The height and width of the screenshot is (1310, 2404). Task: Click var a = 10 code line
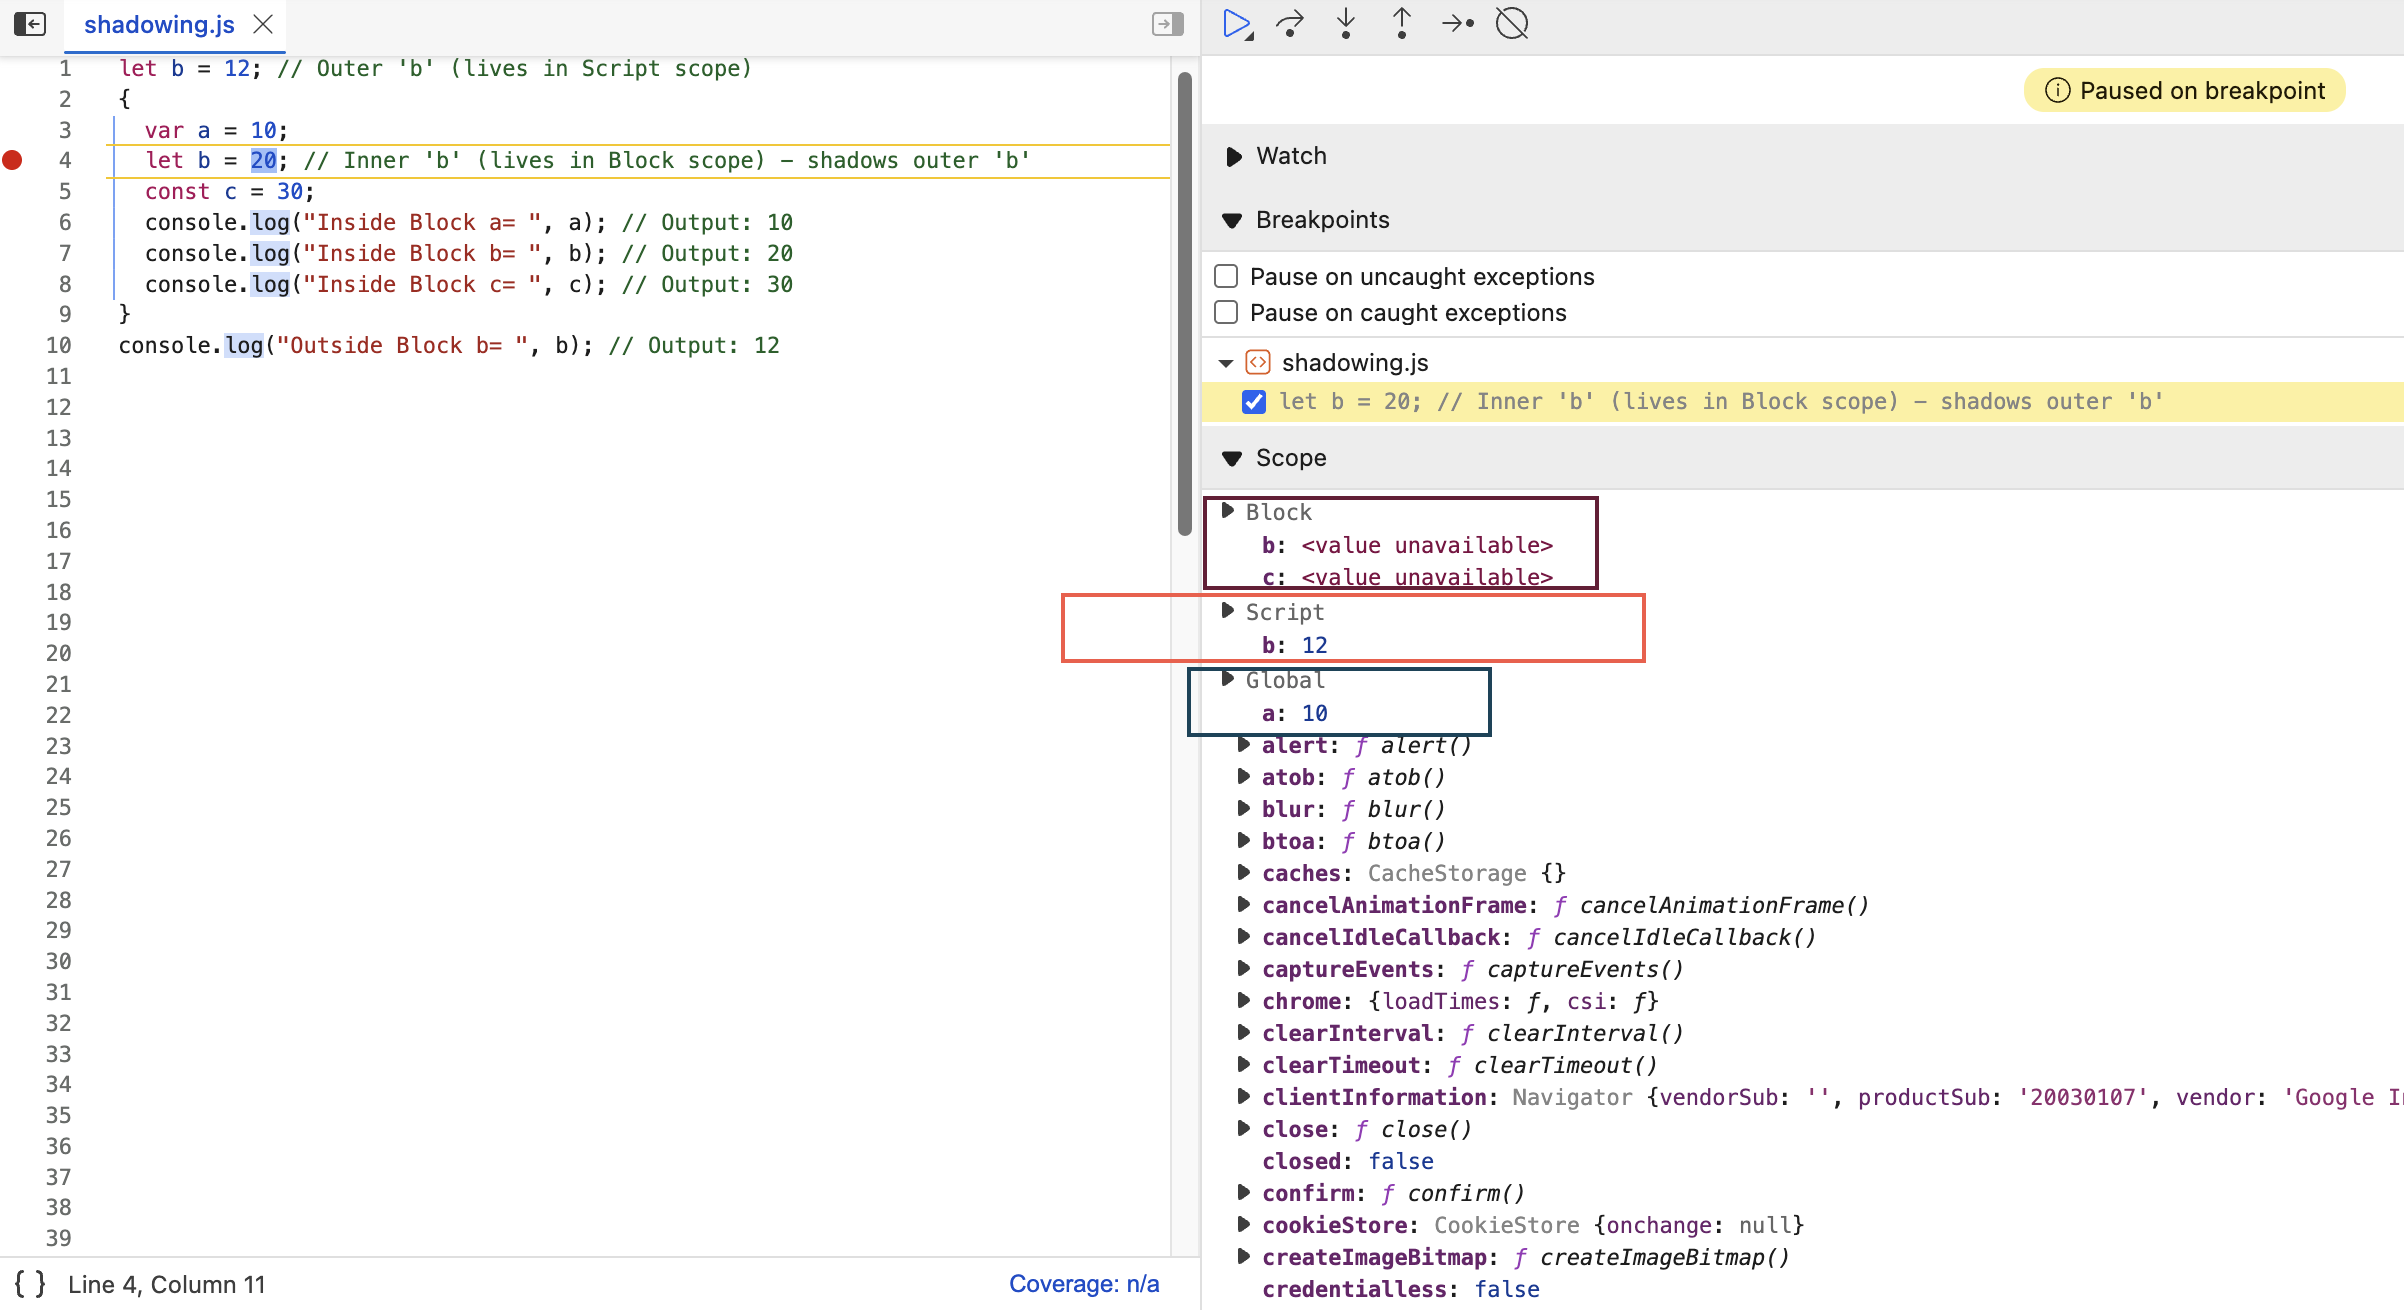[216, 131]
